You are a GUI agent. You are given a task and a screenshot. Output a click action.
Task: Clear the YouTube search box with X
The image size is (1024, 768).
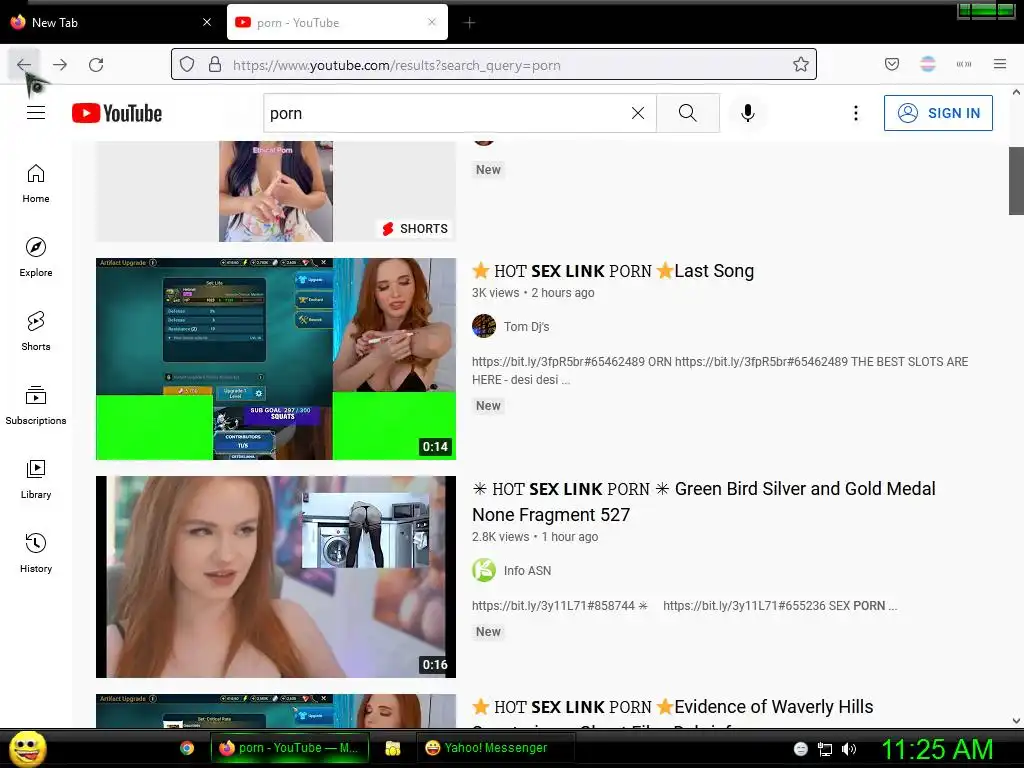click(638, 113)
